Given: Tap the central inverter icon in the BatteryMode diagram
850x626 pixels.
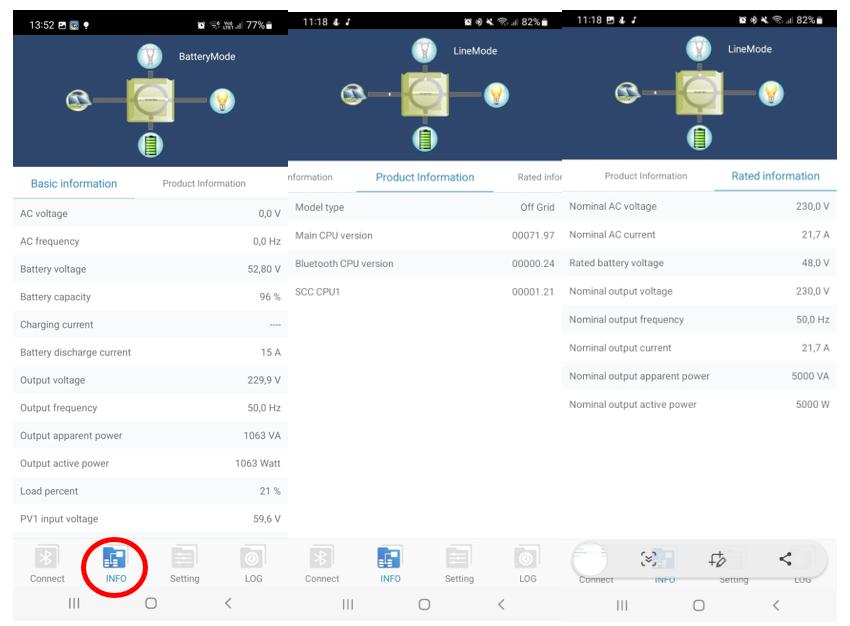Looking at the screenshot, I should coord(150,101).
